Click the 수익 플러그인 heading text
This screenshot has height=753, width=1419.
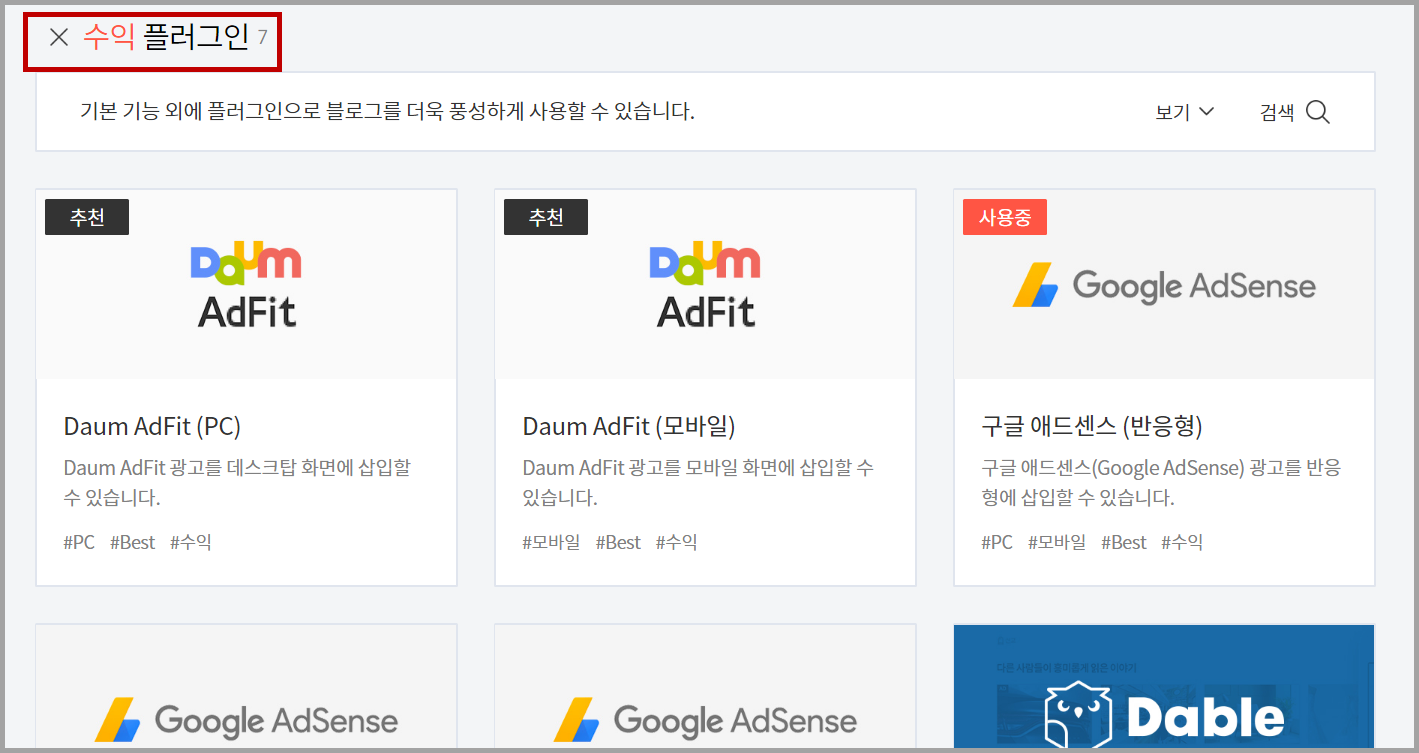pyautogui.click(x=166, y=38)
